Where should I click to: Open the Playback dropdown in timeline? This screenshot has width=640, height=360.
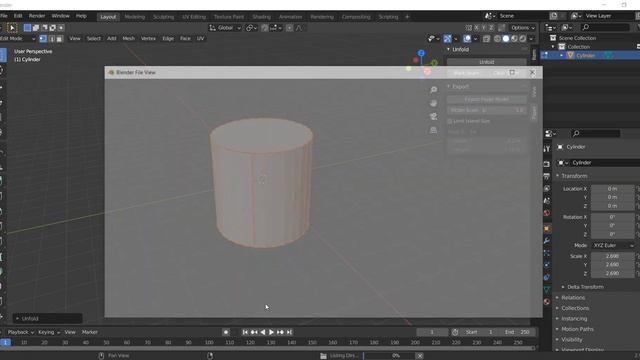coord(20,332)
